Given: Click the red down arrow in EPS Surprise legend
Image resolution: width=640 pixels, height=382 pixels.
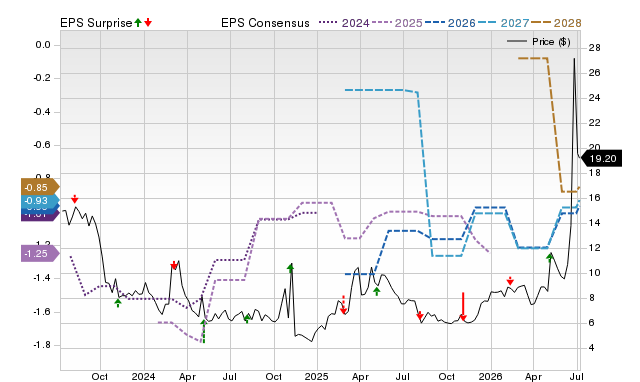Looking at the screenshot, I should 148,23.
